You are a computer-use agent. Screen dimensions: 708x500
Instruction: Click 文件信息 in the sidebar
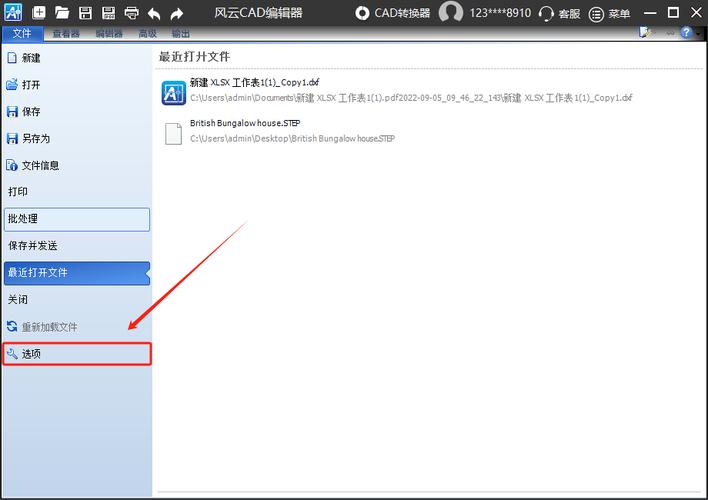point(40,165)
